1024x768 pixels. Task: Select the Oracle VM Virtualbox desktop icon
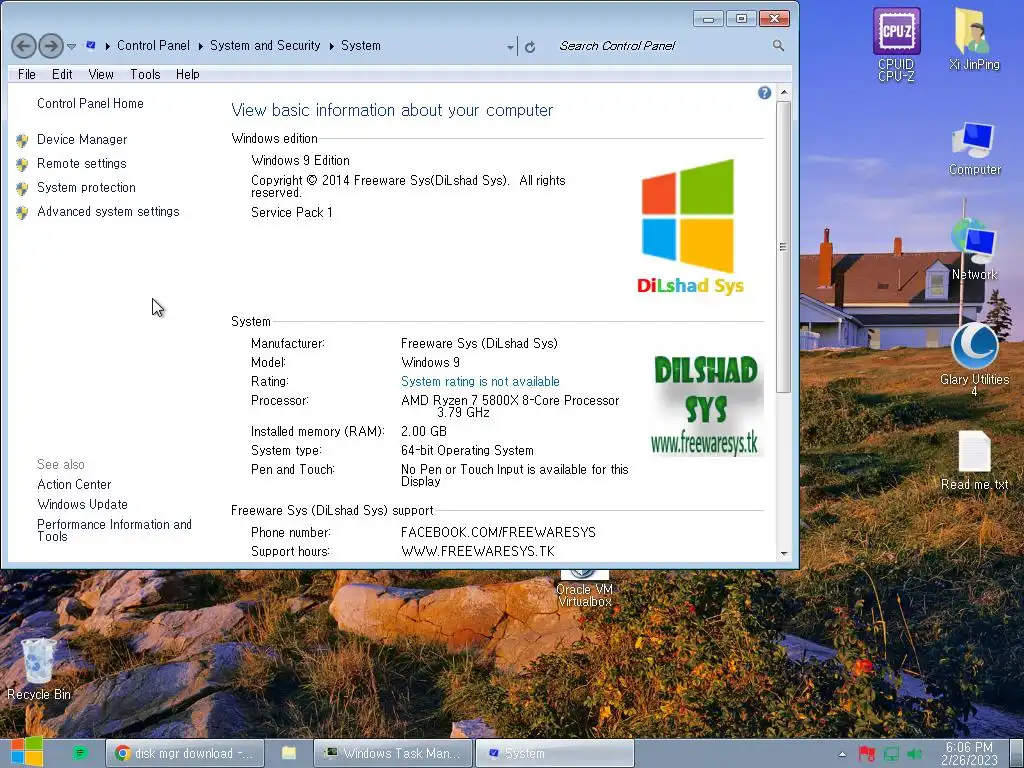click(x=584, y=588)
